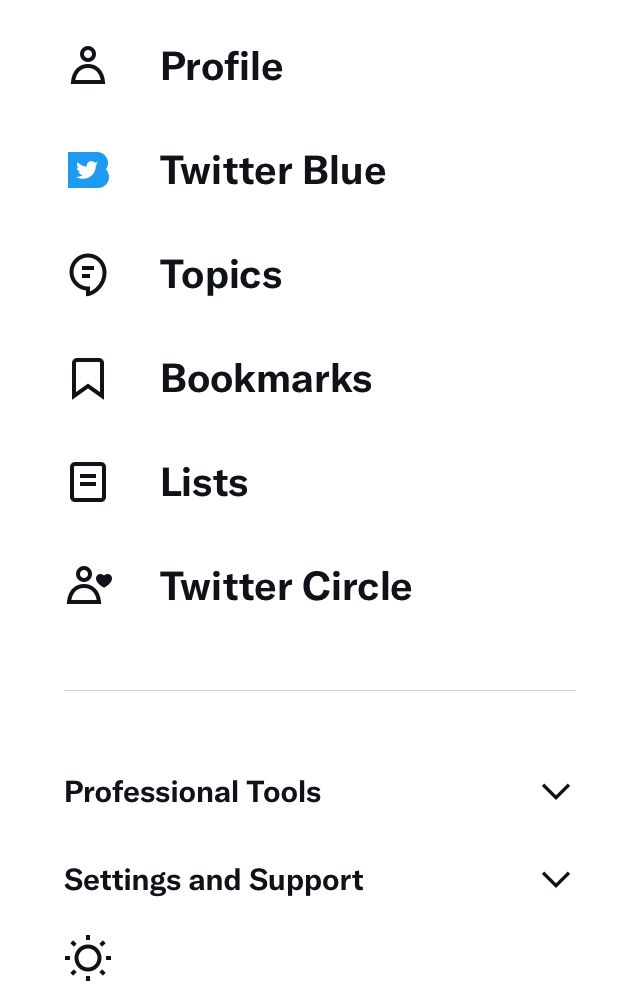Click the Profile person icon
The image size is (630, 1007).
pos(88,66)
